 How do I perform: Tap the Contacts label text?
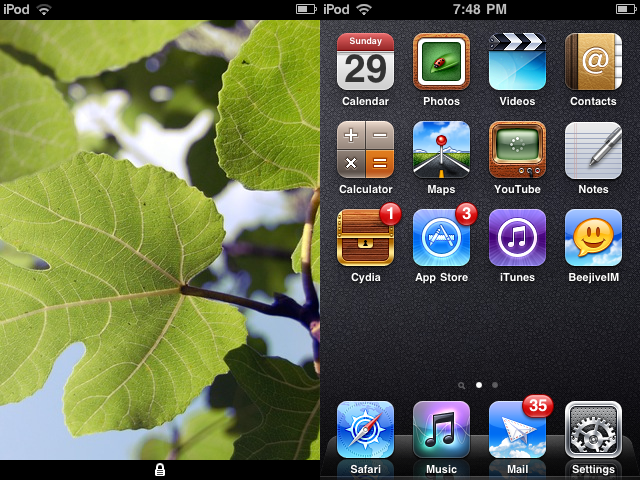click(593, 101)
